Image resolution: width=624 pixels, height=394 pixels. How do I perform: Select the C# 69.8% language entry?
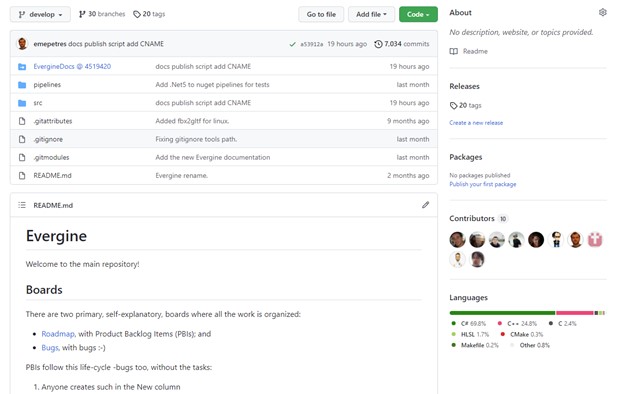[468, 324]
